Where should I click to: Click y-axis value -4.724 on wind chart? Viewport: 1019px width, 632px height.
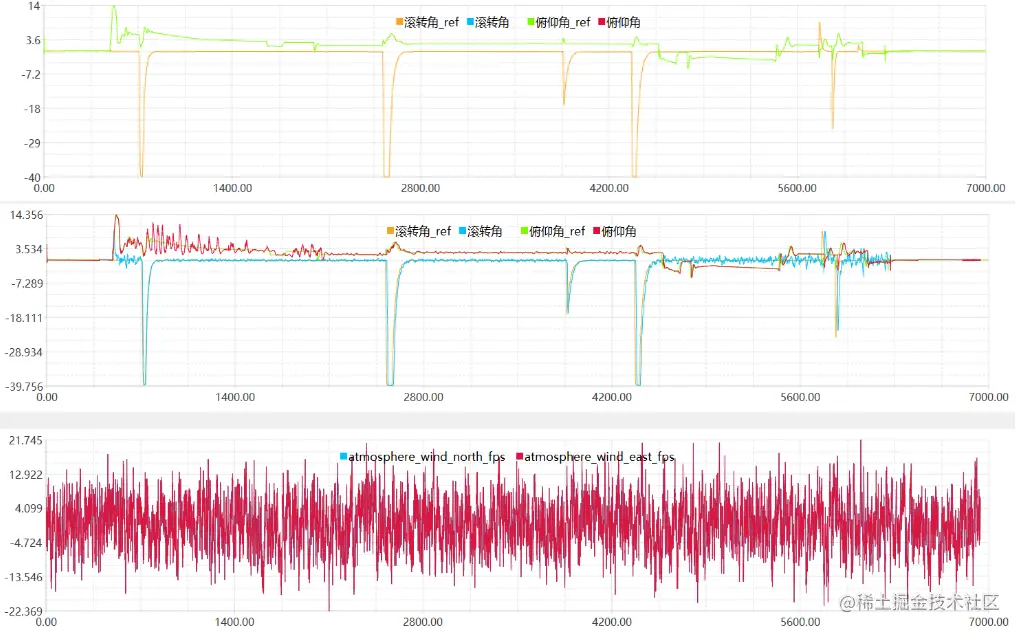click(27, 543)
